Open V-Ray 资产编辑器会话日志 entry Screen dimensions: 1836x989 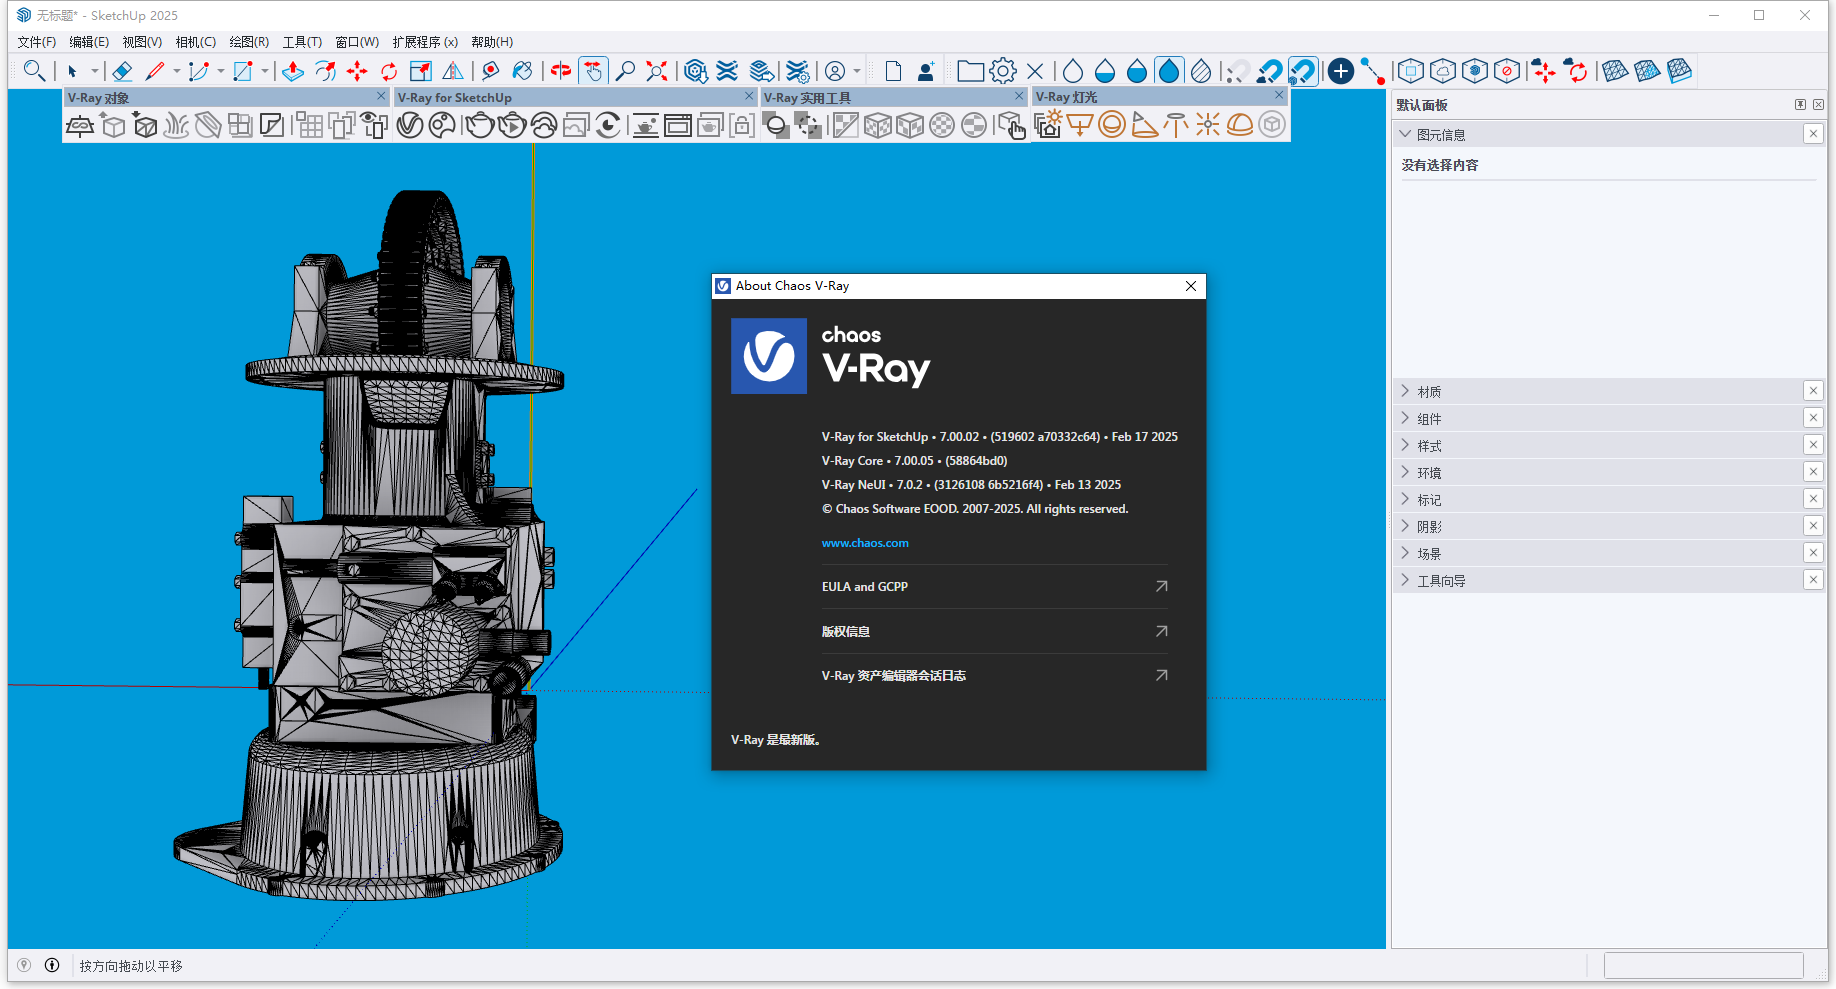click(x=994, y=676)
